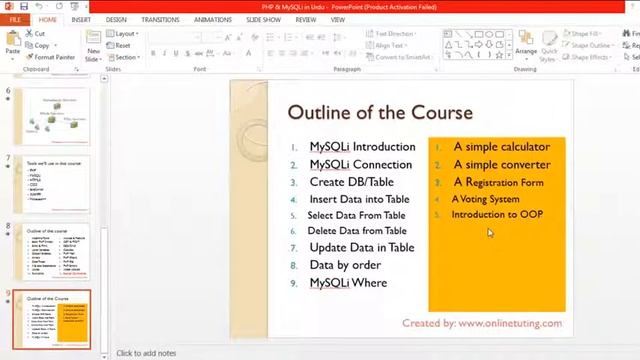
Task: Click the Paste clipboard icon
Action: 13,38
